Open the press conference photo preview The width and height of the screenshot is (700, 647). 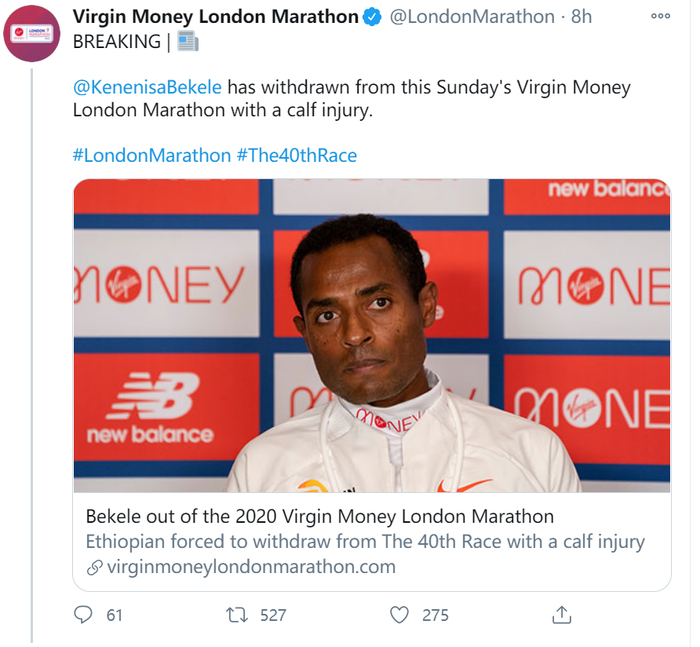[372, 335]
